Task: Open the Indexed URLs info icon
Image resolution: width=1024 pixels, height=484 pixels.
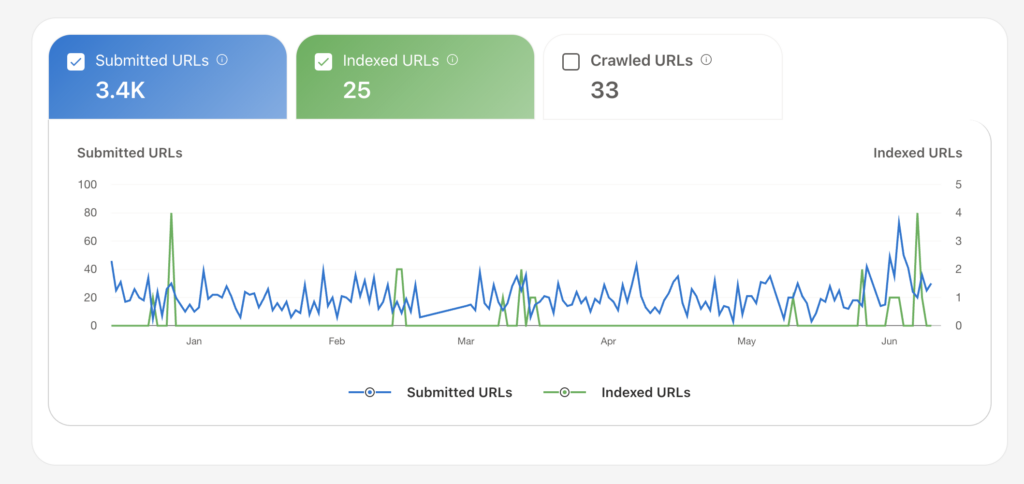Action: coord(453,59)
